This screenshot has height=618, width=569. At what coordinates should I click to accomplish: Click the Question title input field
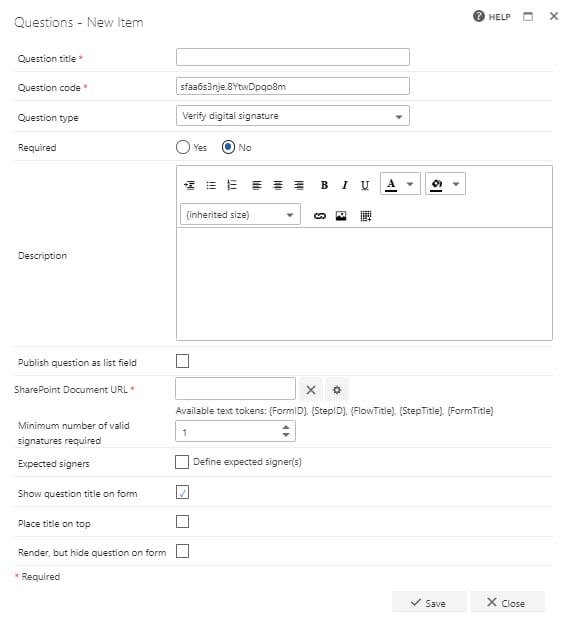tap(293, 57)
